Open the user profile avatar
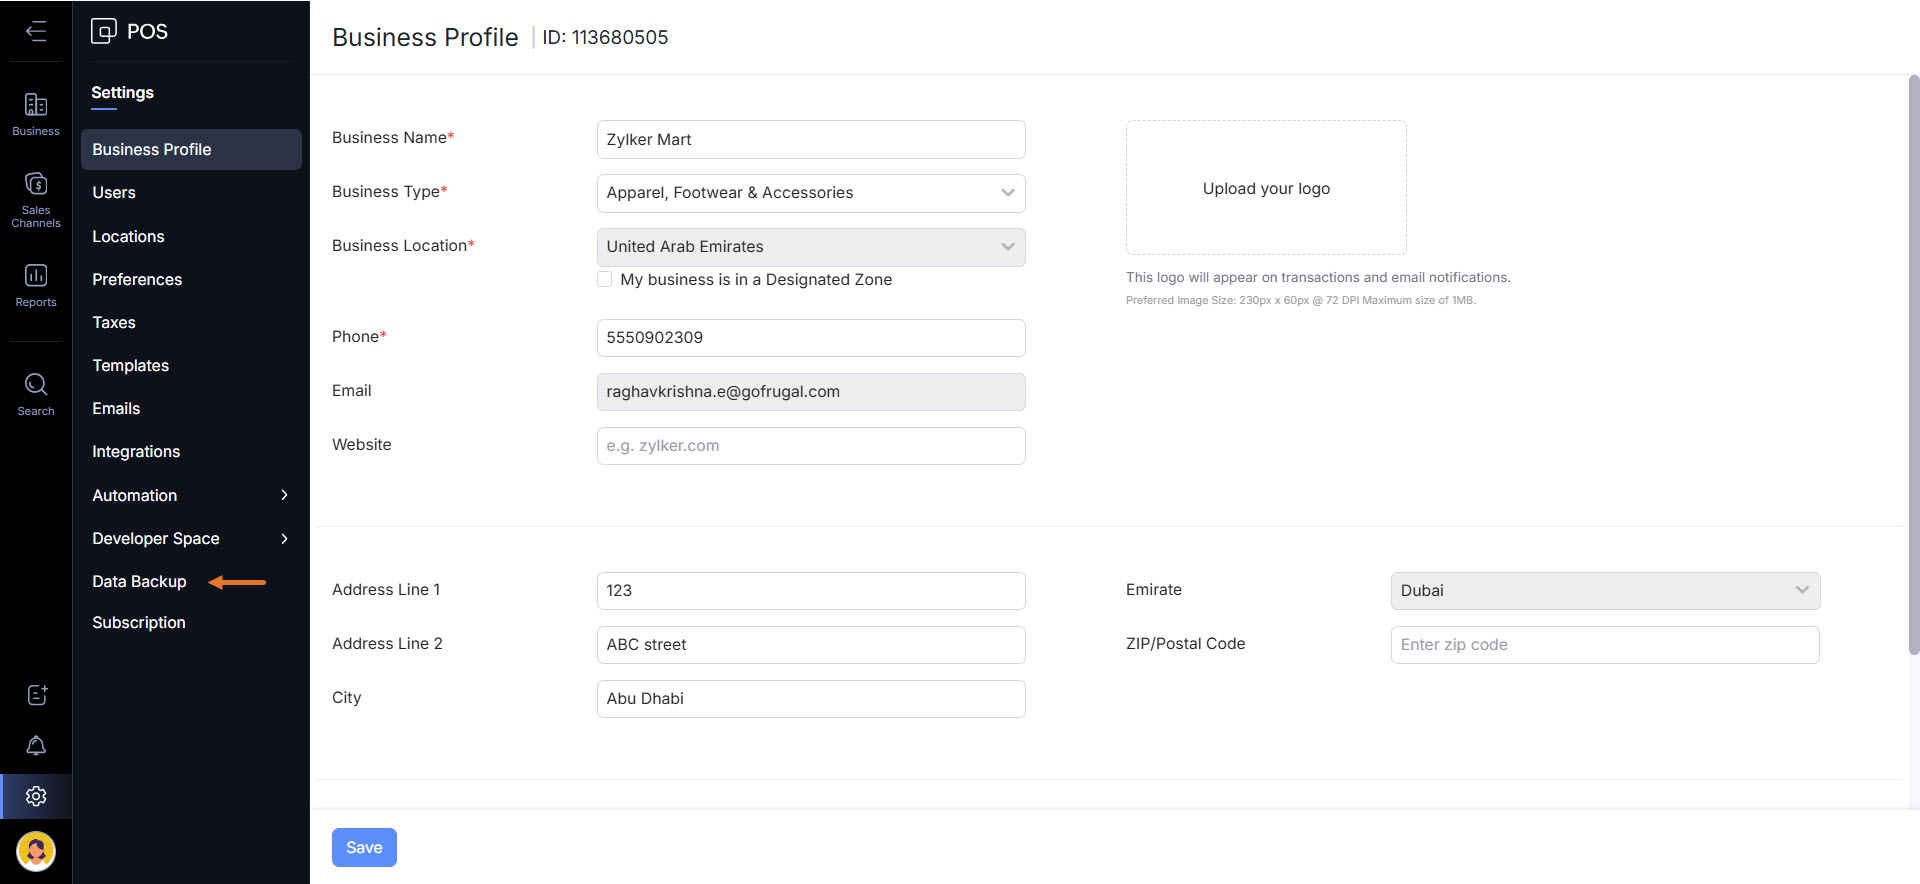The height and width of the screenshot is (884, 1920). click(x=36, y=851)
